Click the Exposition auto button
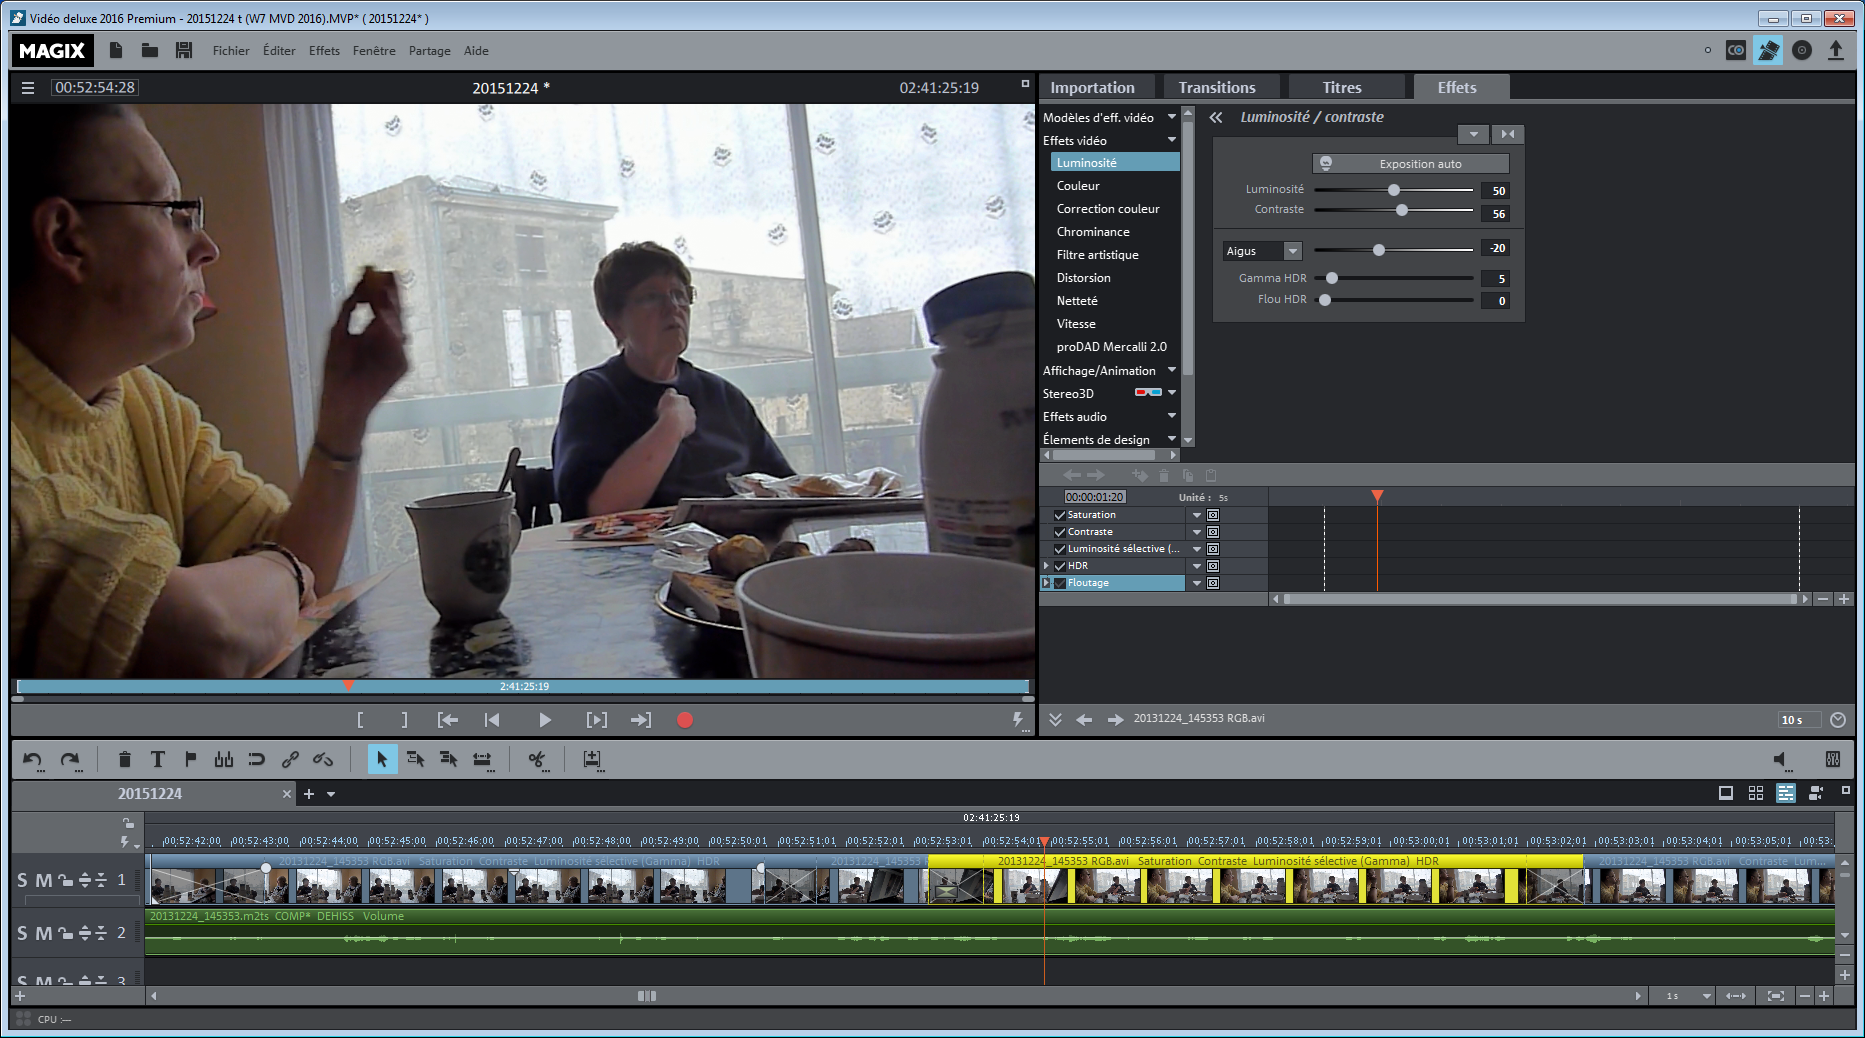The image size is (1865, 1038). coord(1410,164)
